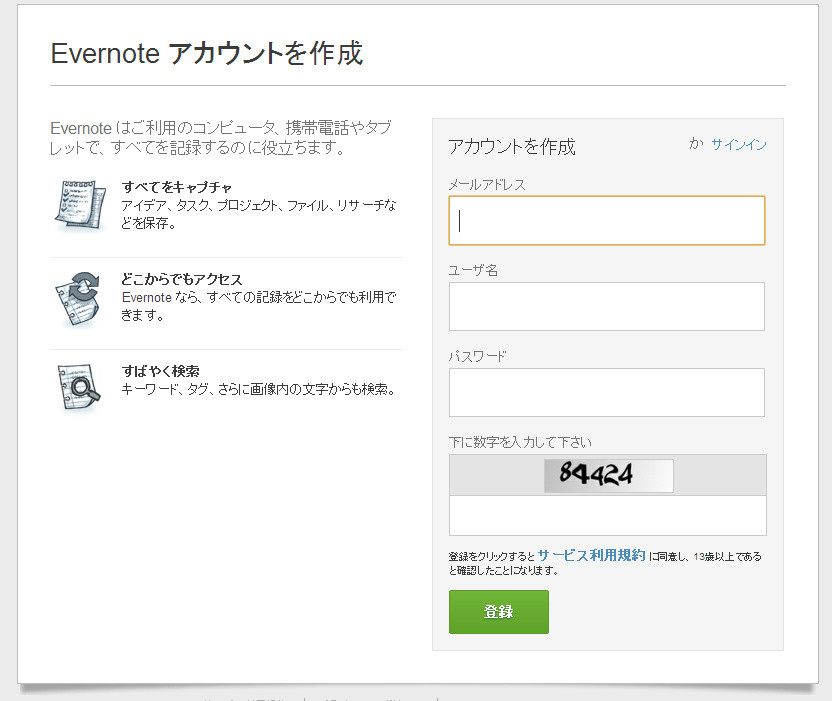Image resolution: width=832 pixels, height=701 pixels.
Task: Click the number entry box below the captcha
Action: (x=607, y=515)
